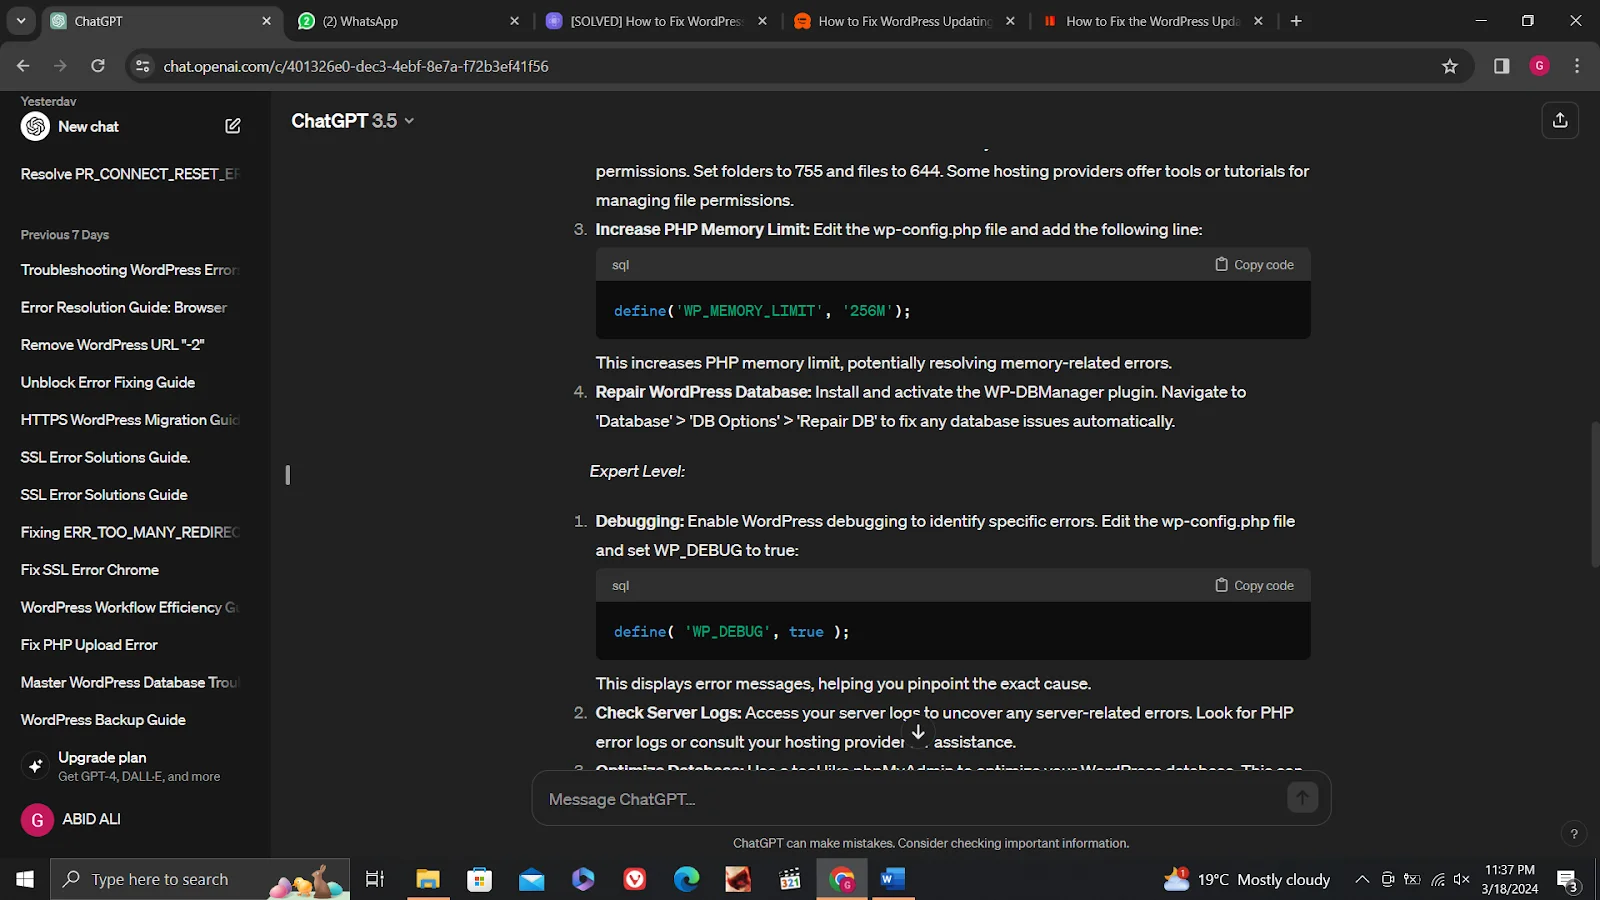Reload the current page
The image size is (1600, 900).
[x=98, y=66]
